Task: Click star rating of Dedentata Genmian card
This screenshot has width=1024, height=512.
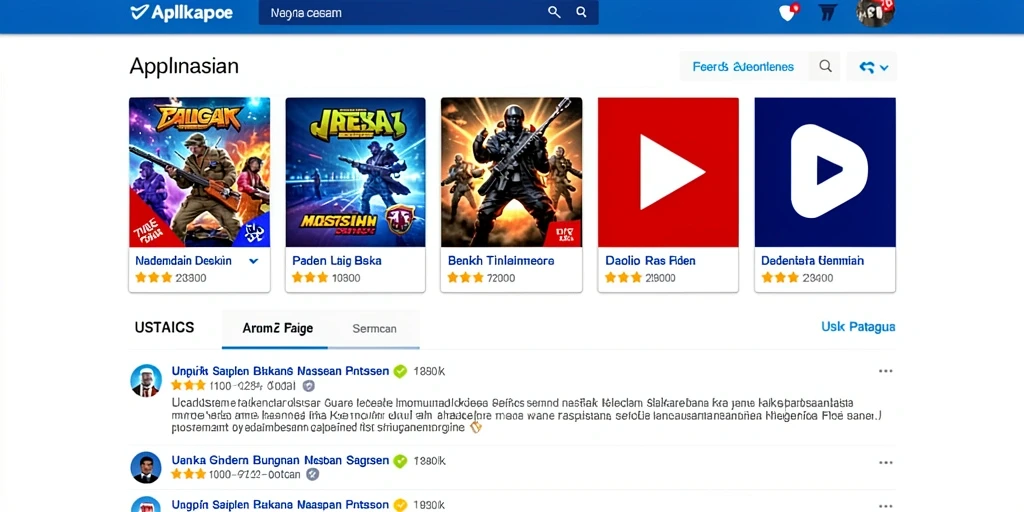Action: click(x=780, y=278)
